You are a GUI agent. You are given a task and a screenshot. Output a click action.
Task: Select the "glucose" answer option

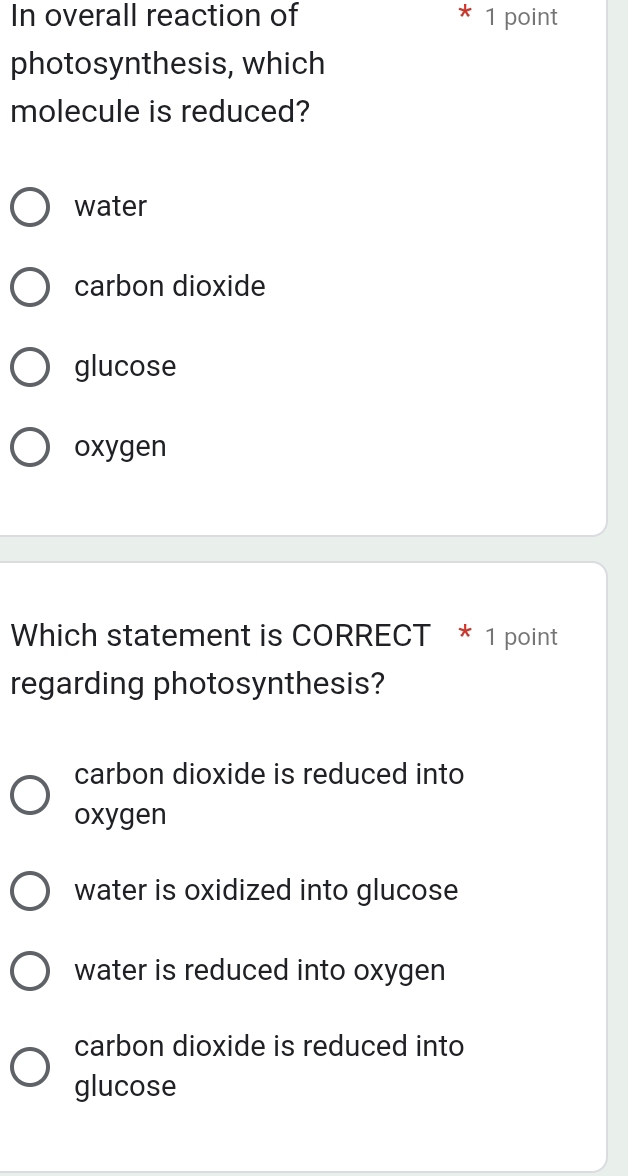30,367
